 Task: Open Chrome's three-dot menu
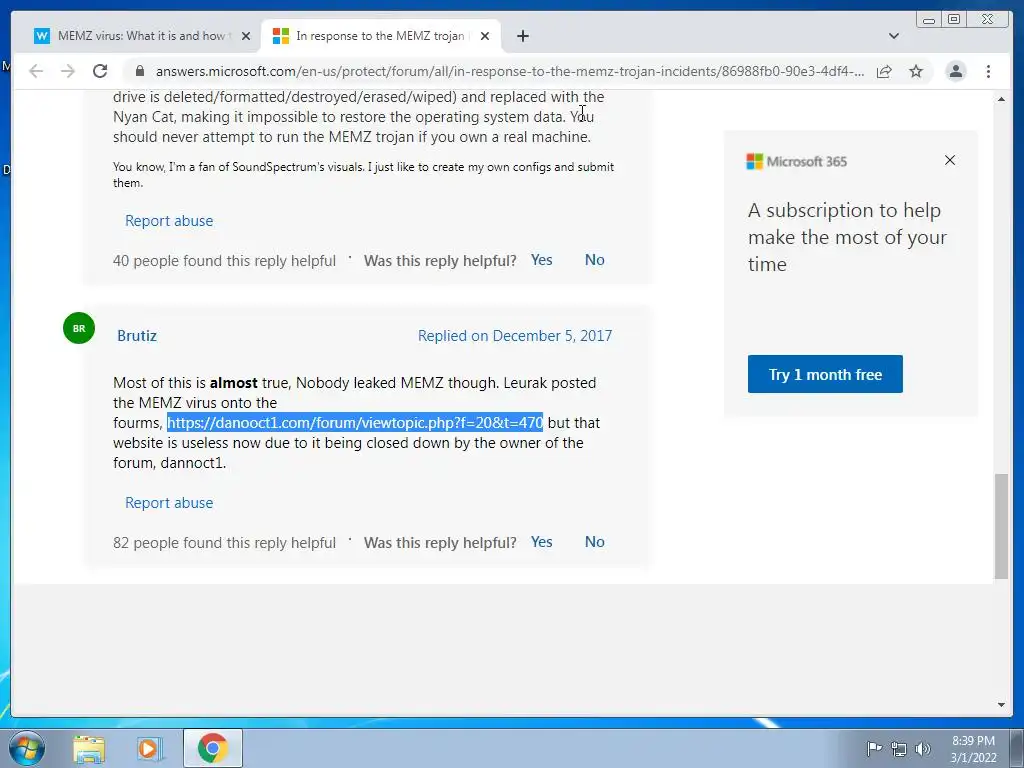pos(988,71)
